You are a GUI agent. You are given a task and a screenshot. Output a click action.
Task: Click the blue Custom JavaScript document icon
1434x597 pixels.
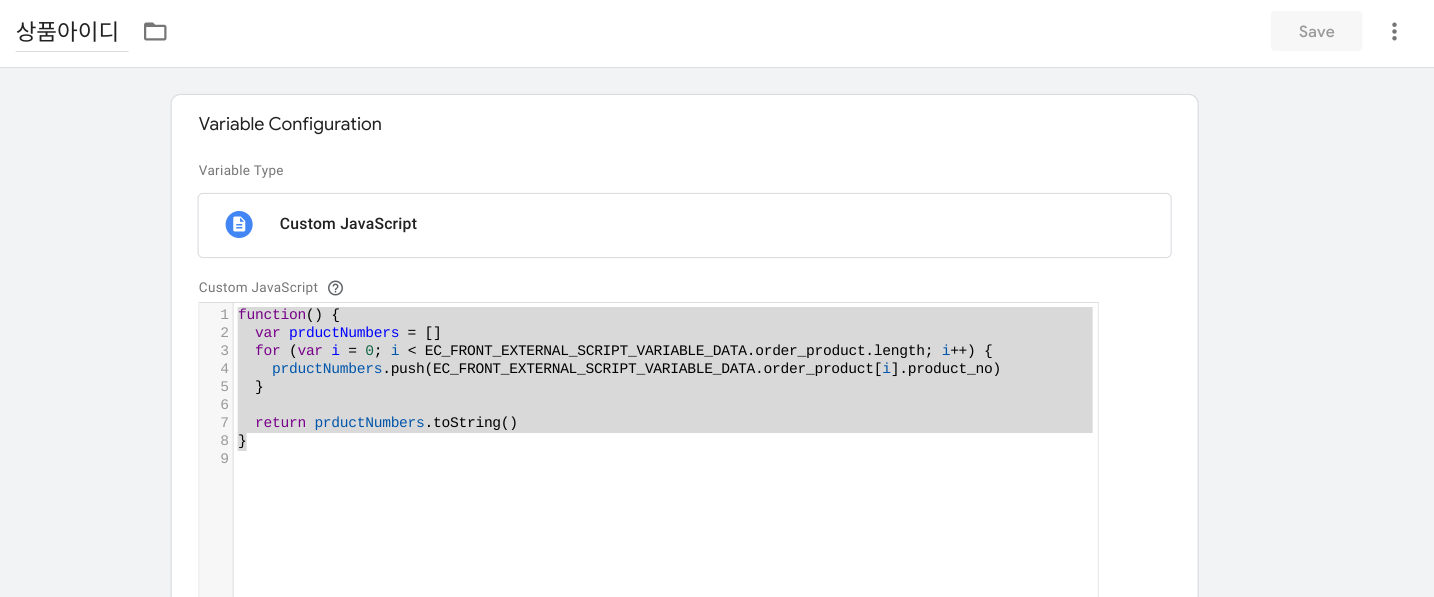pyautogui.click(x=239, y=224)
